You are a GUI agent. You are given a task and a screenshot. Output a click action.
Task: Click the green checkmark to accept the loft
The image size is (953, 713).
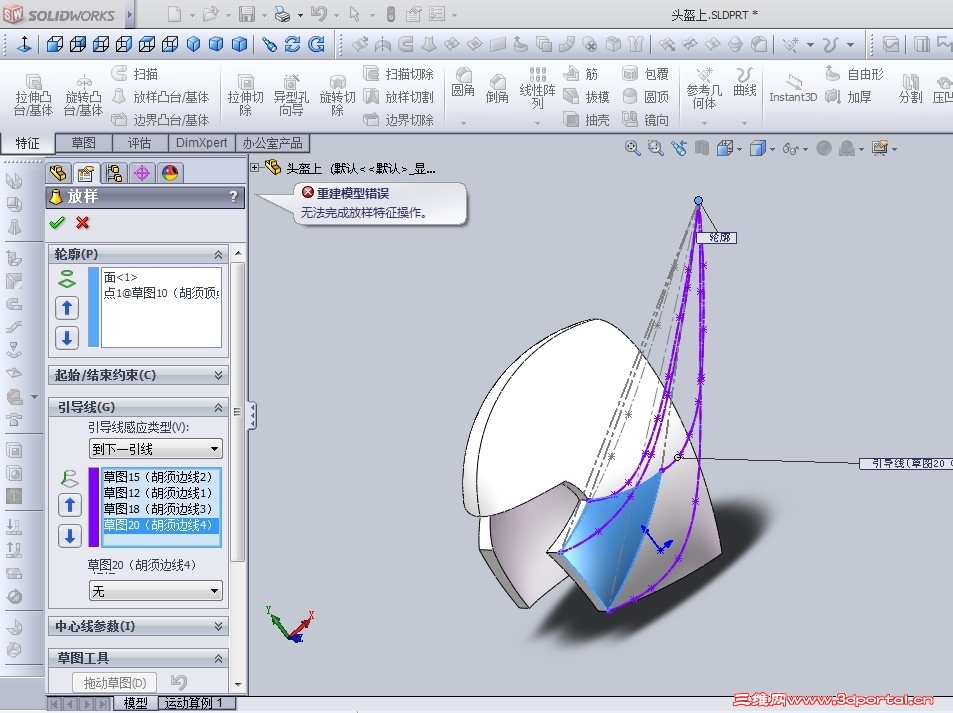point(57,222)
